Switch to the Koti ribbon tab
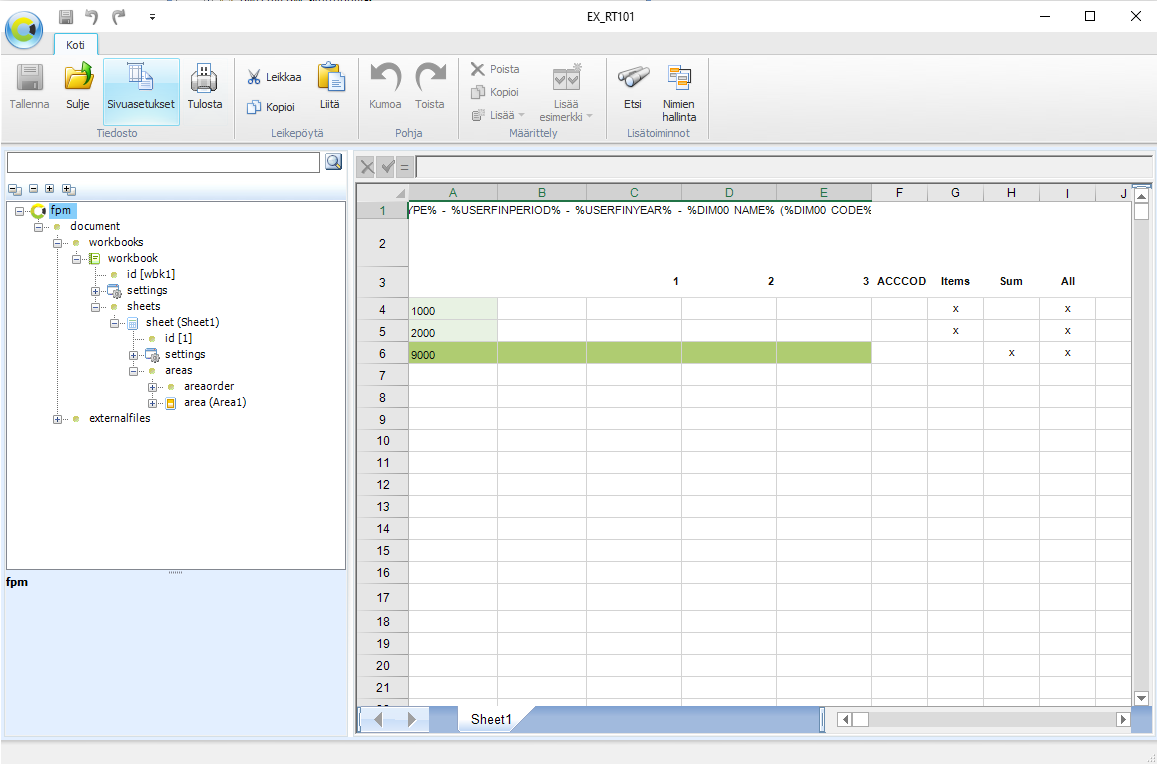 (75, 45)
